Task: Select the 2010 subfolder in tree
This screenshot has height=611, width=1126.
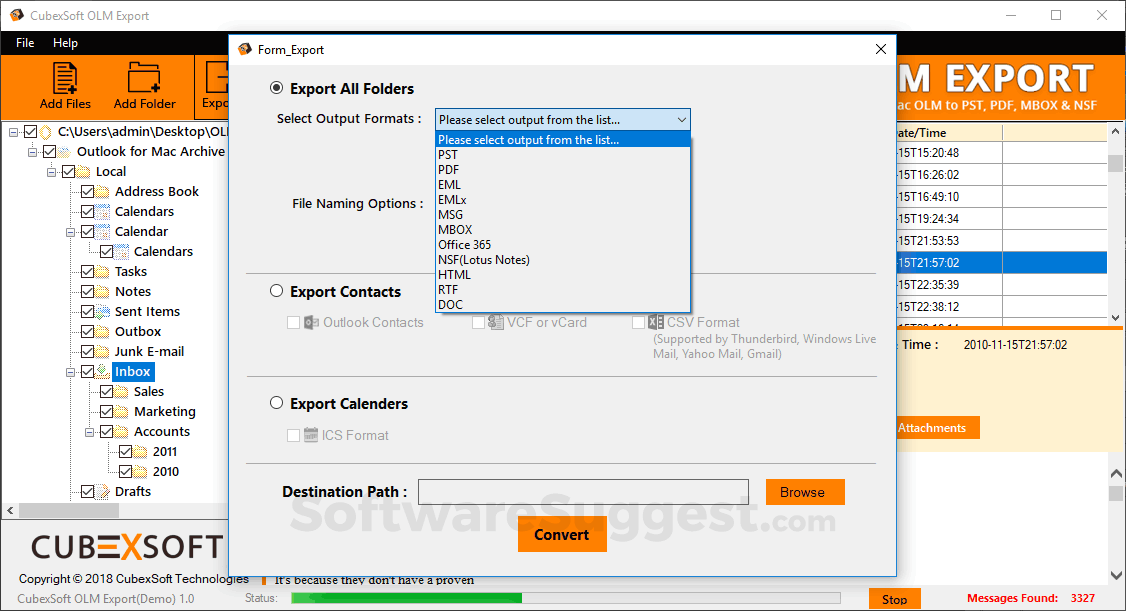Action: point(166,472)
